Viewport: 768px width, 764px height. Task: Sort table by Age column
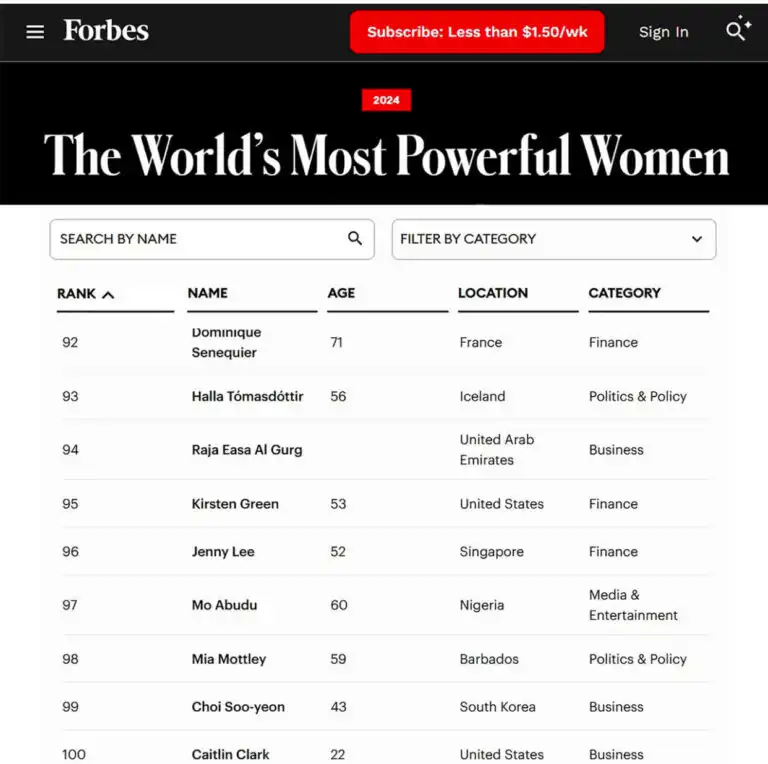tap(341, 293)
